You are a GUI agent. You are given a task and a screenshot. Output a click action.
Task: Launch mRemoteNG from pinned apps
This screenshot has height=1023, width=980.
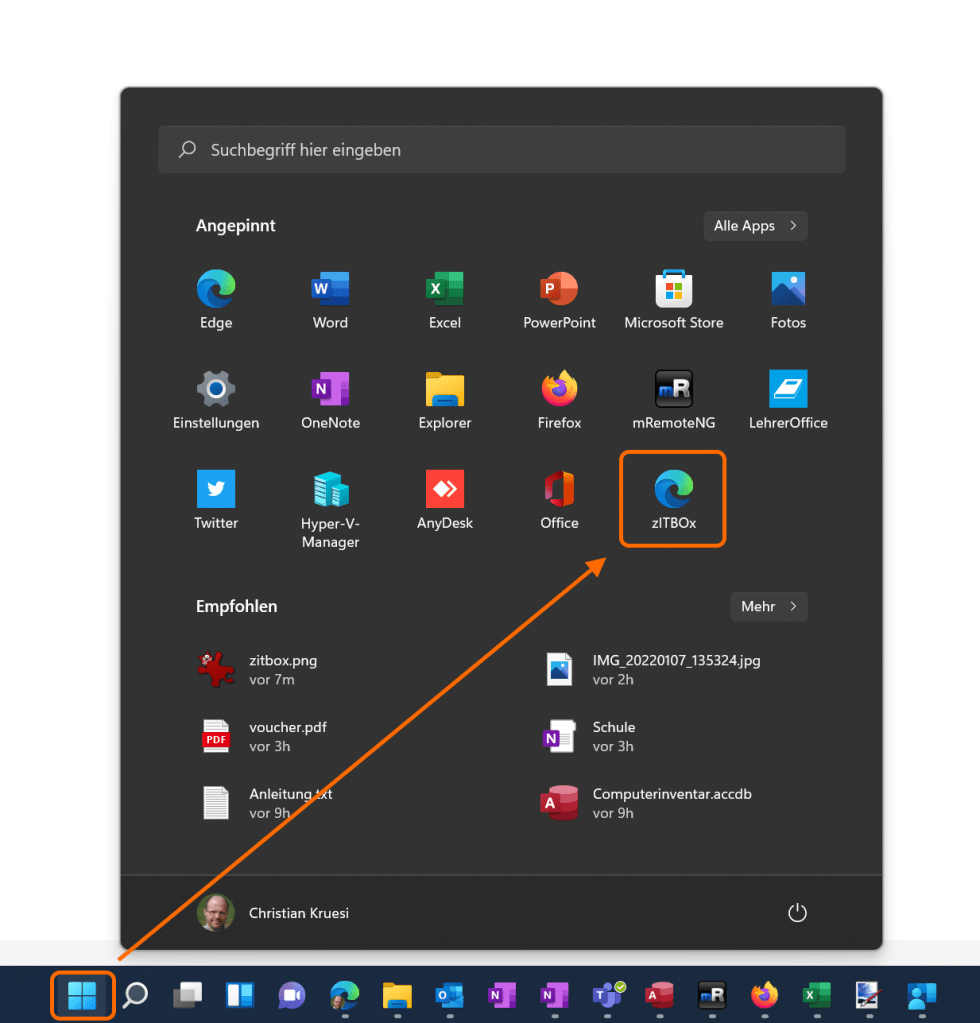pos(673,399)
